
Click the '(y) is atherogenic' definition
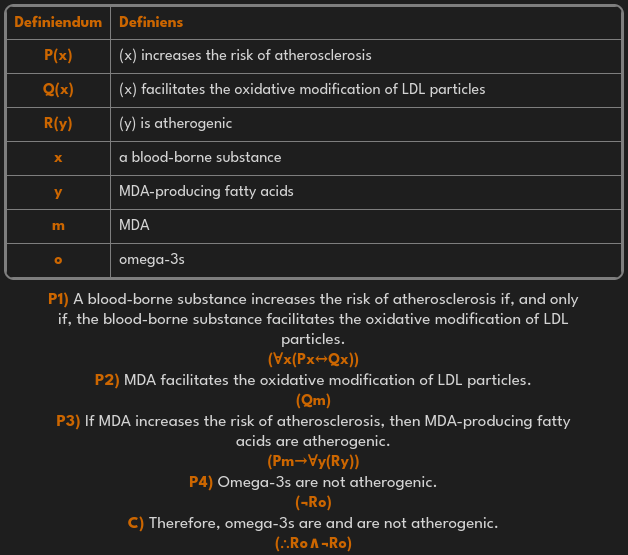[175, 123]
